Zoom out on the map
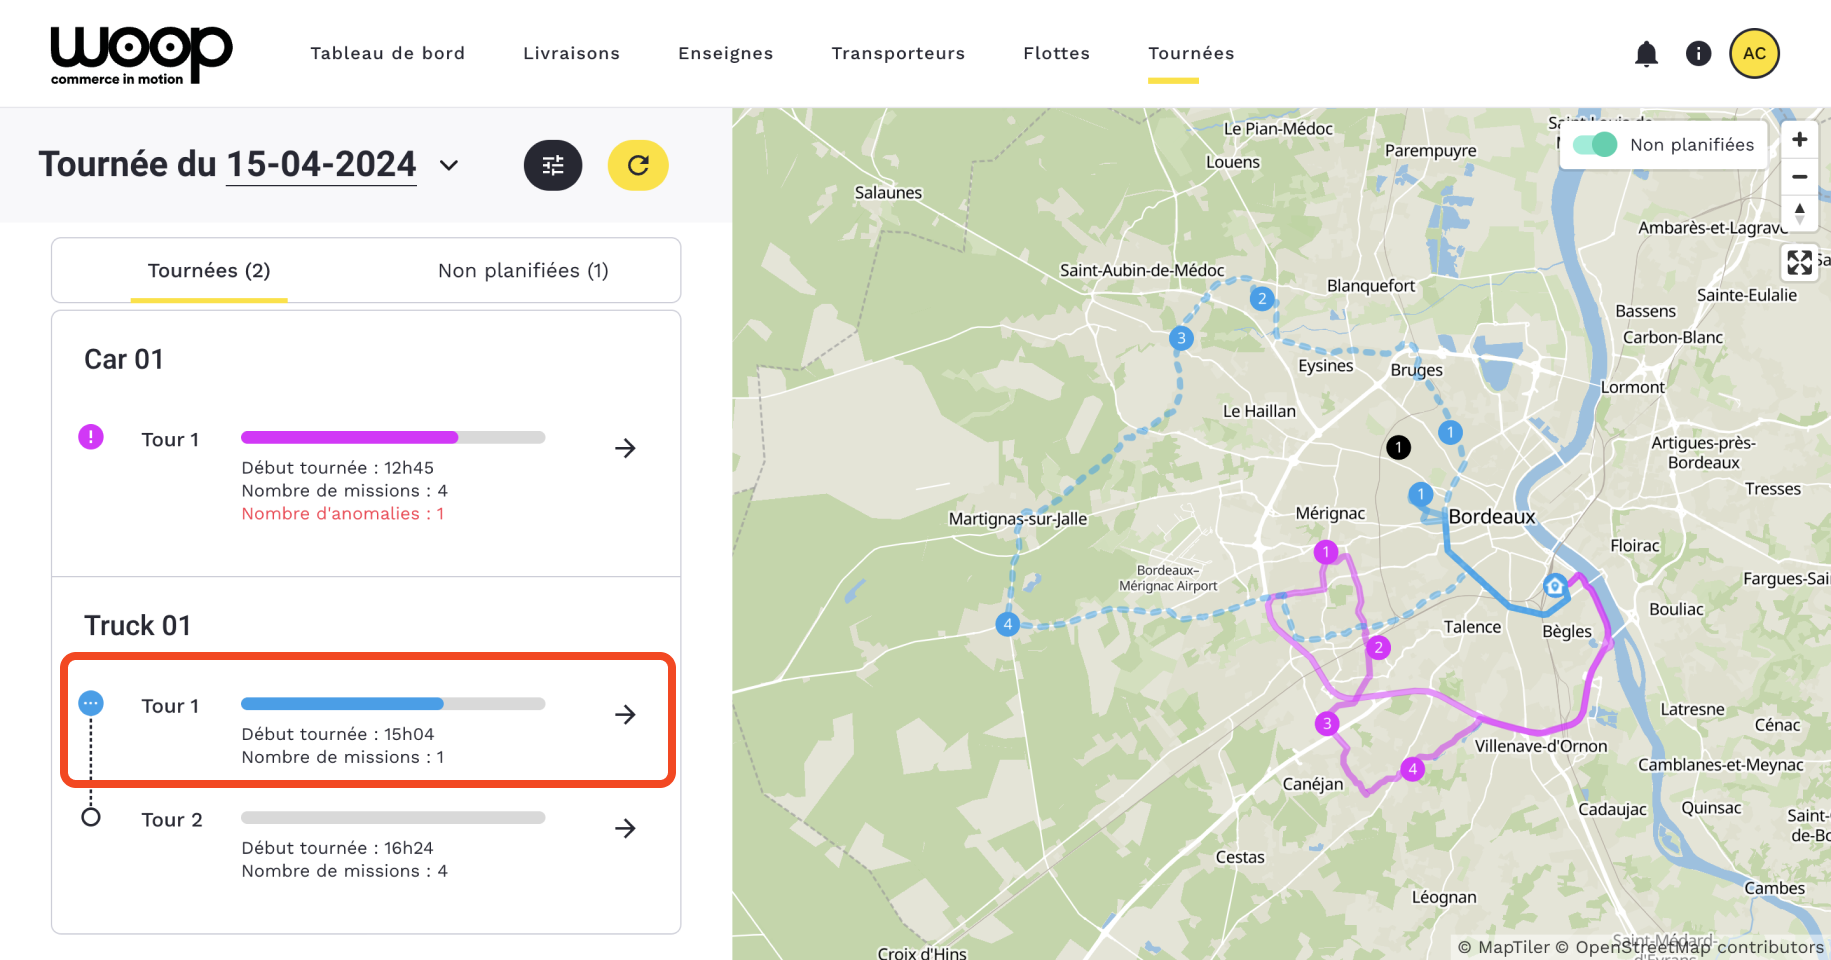Image resolution: width=1831 pixels, height=960 pixels. point(1799,177)
